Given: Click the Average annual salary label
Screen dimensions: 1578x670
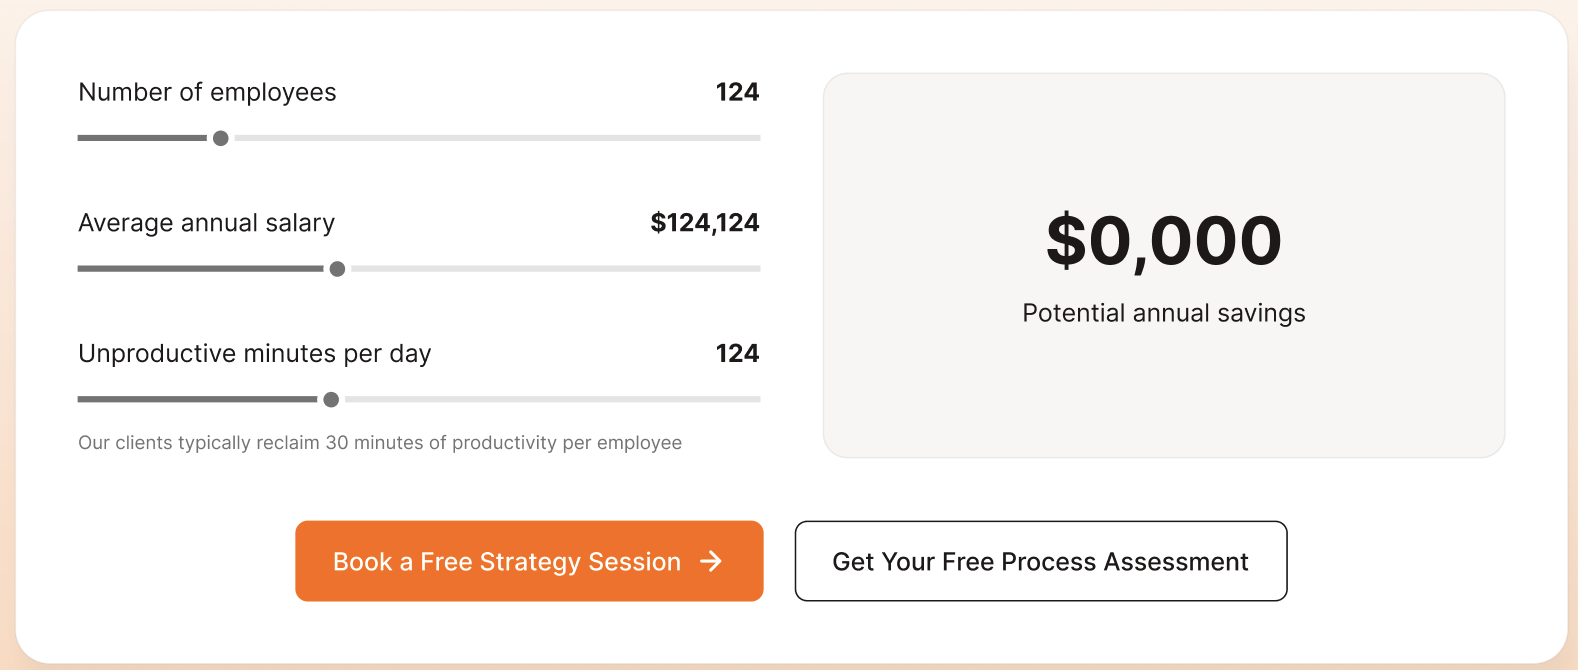Looking at the screenshot, I should [x=206, y=223].
